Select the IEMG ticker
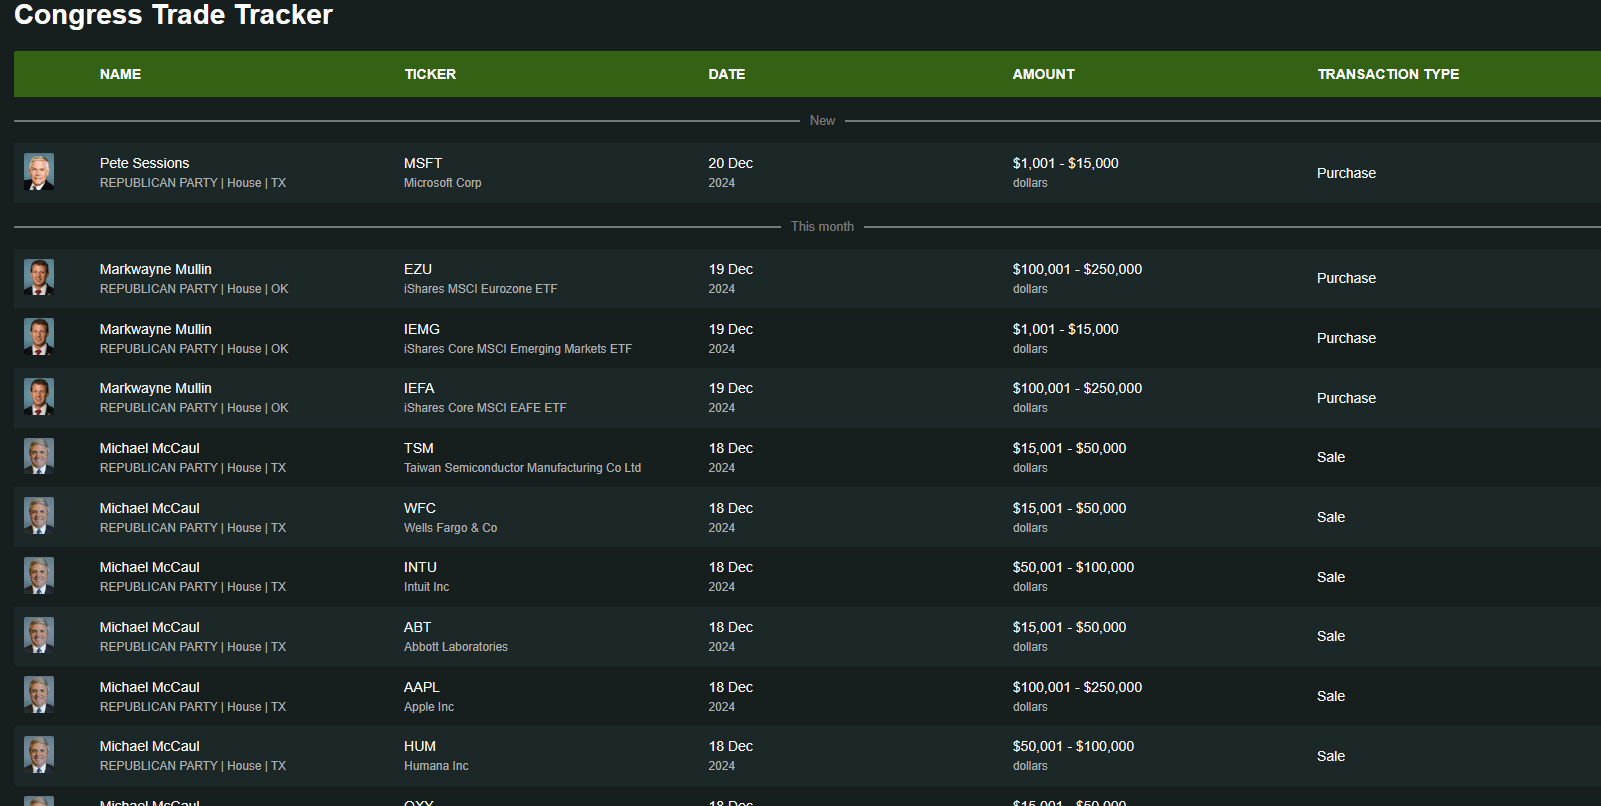The image size is (1601, 806). coord(422,329)
